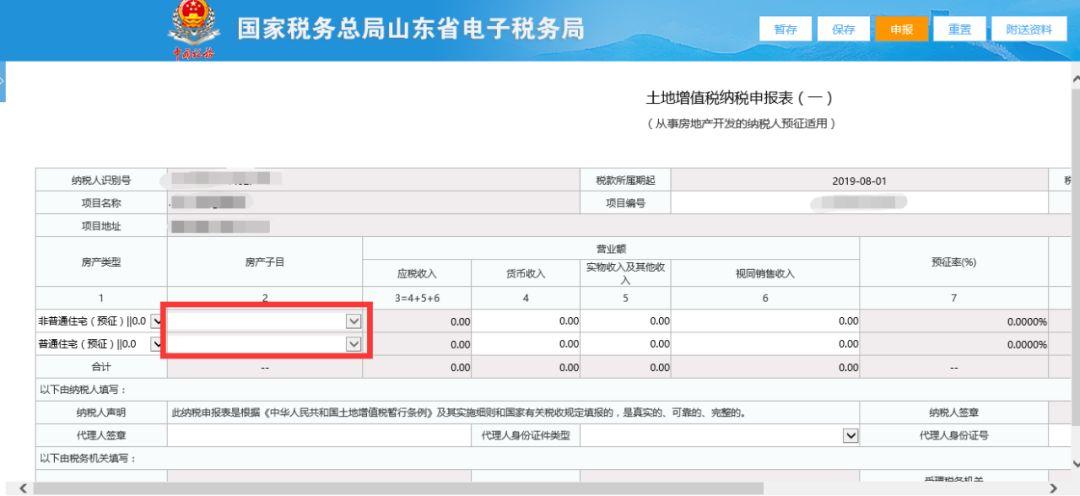
Task: Click the 项目名称 label cell
Action: click(x=101, y=203)
